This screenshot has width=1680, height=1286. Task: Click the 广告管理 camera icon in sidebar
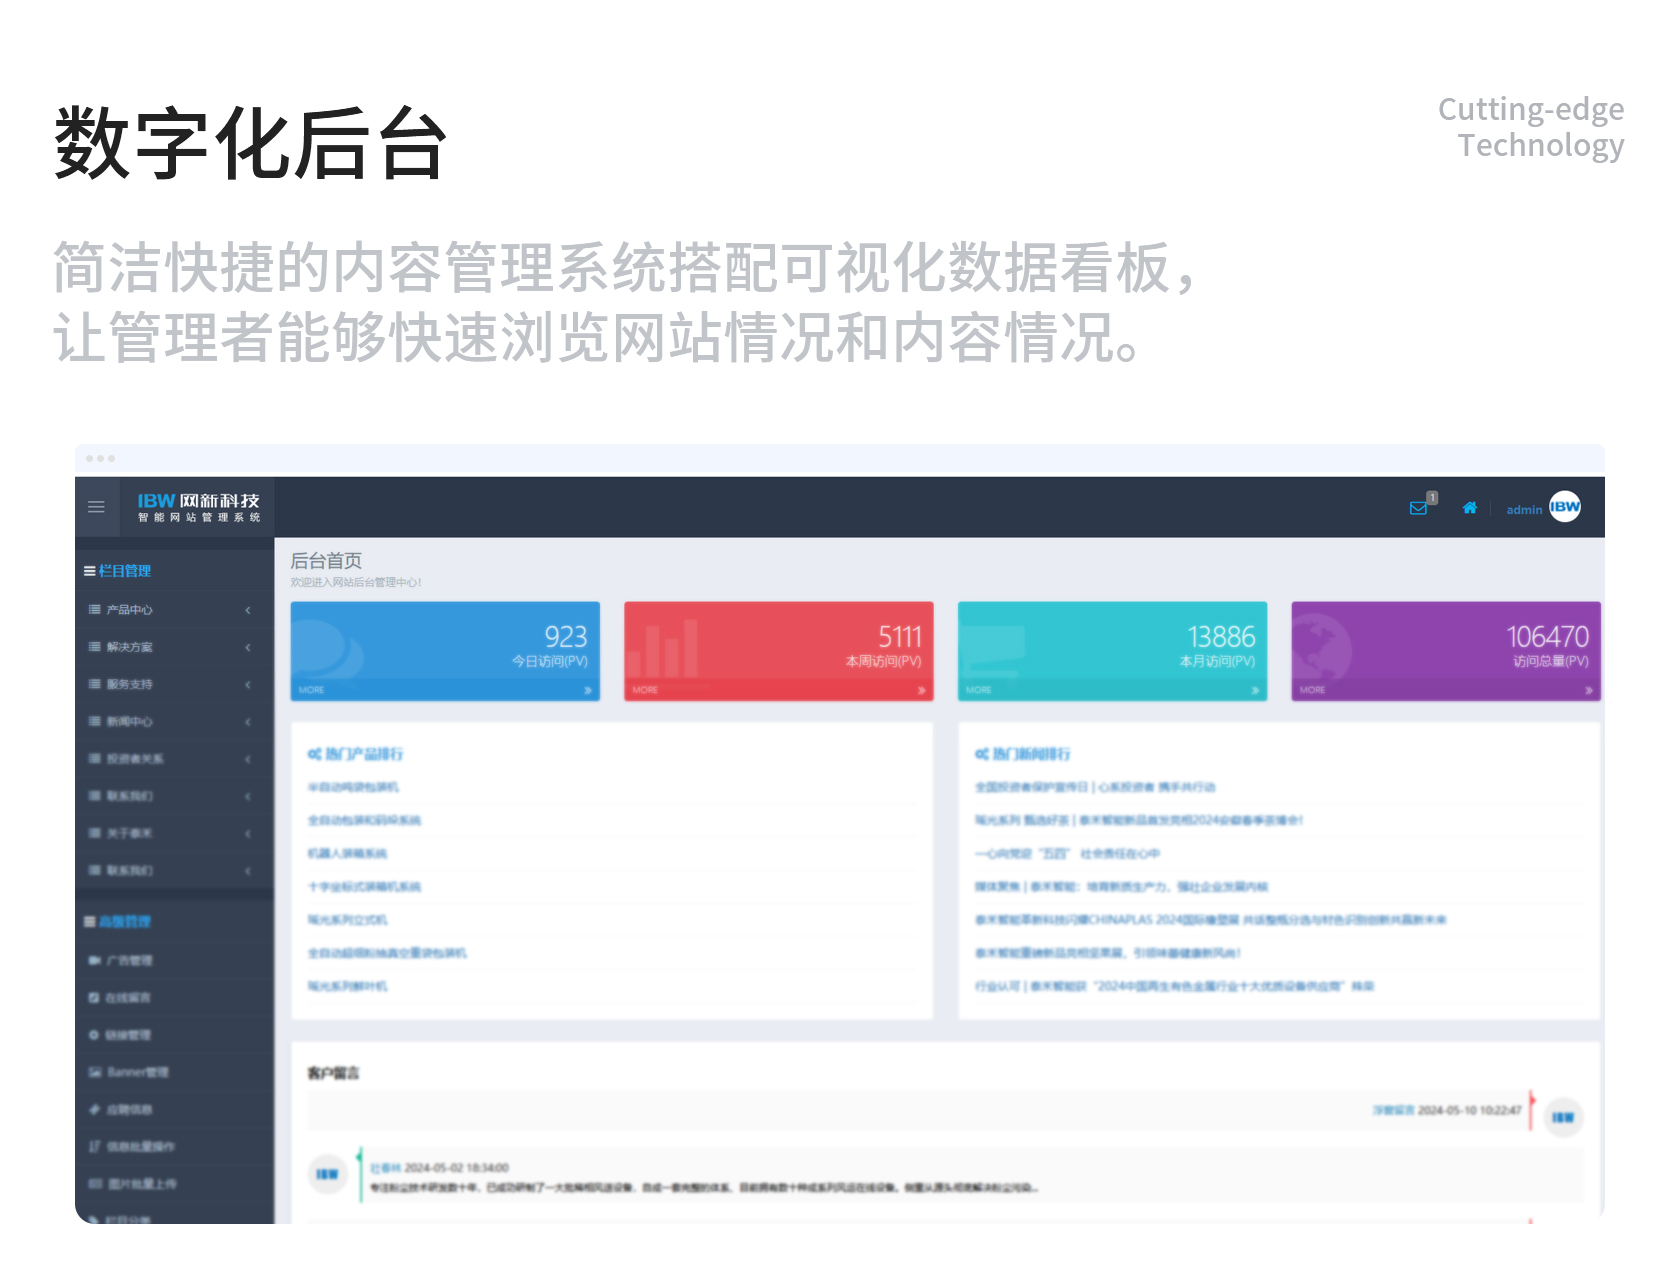pos(94,960)
